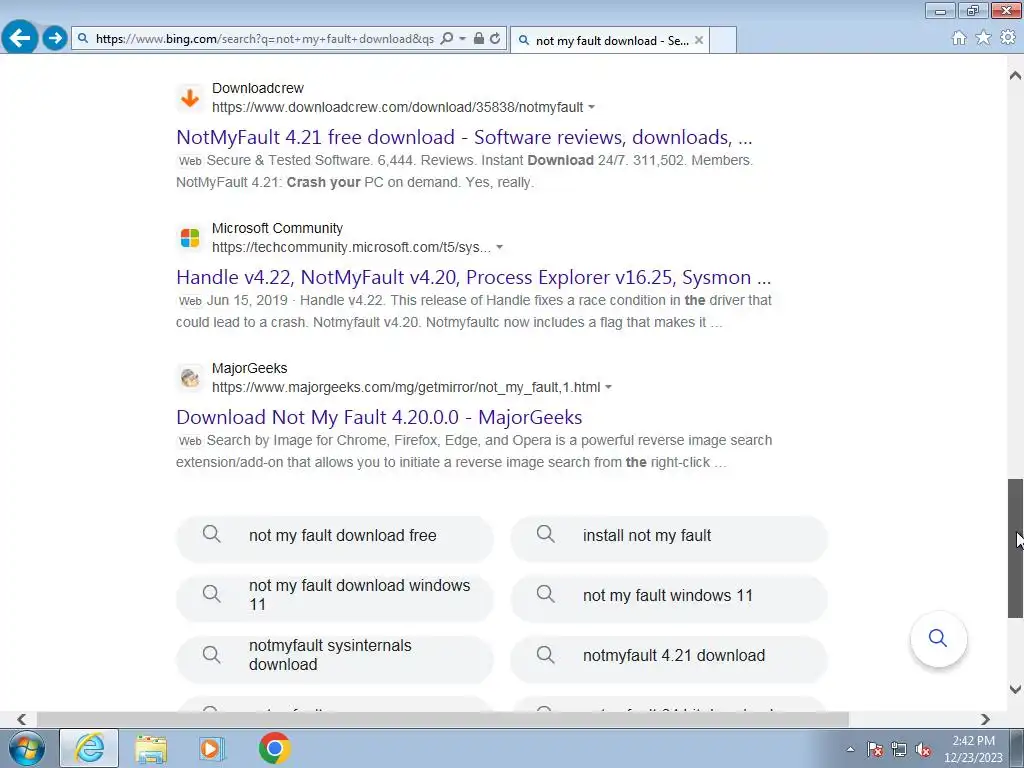Click the security lock icon in address bar
Image resolution: width=1024 pixels, height=768 pixels.
479,39
